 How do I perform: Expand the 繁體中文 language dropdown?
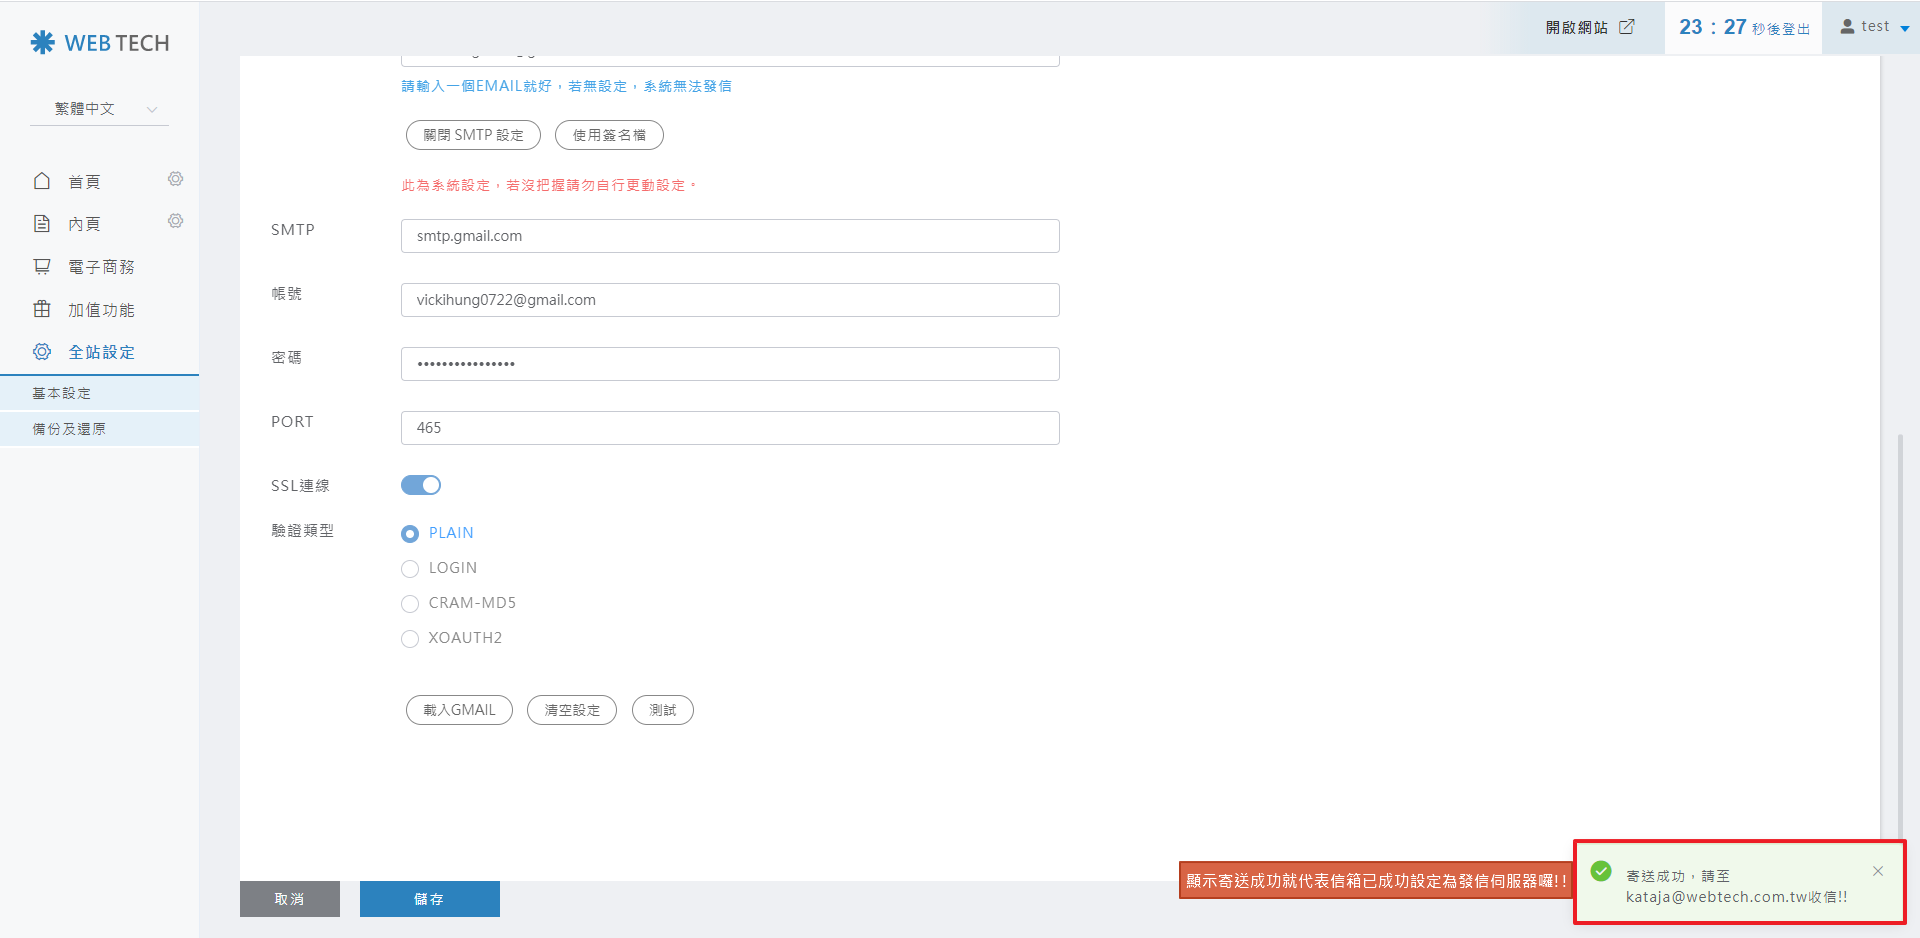click(x=100, y=109)
